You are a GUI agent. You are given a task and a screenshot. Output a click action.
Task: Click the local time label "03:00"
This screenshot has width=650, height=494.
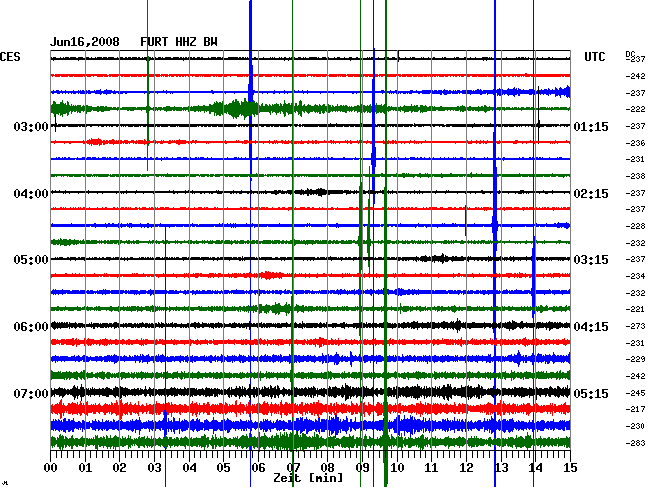point(31,126)
